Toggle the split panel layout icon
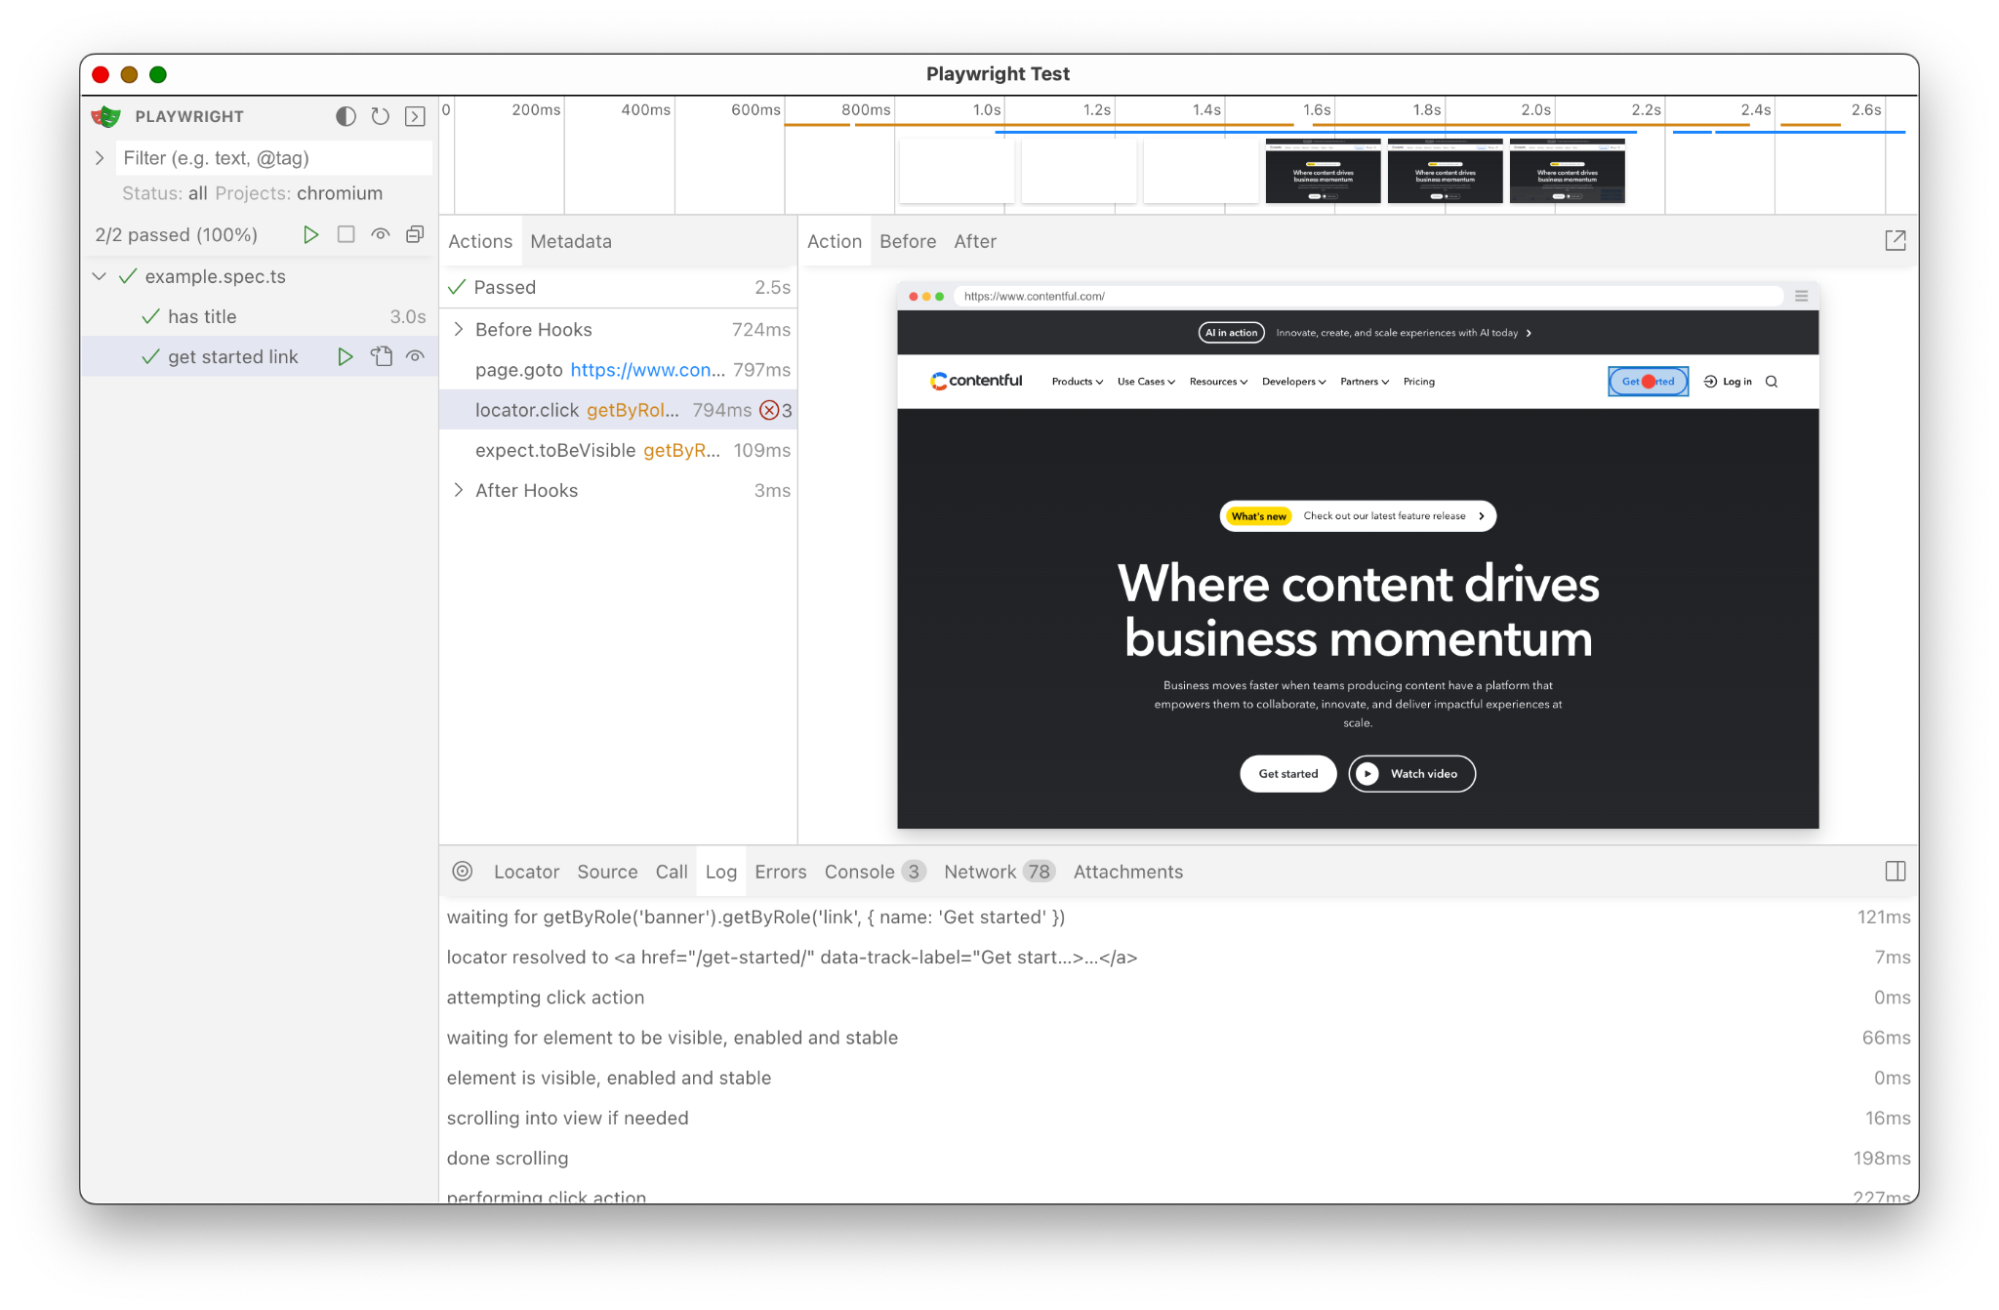 click(x=1894, y=871)
